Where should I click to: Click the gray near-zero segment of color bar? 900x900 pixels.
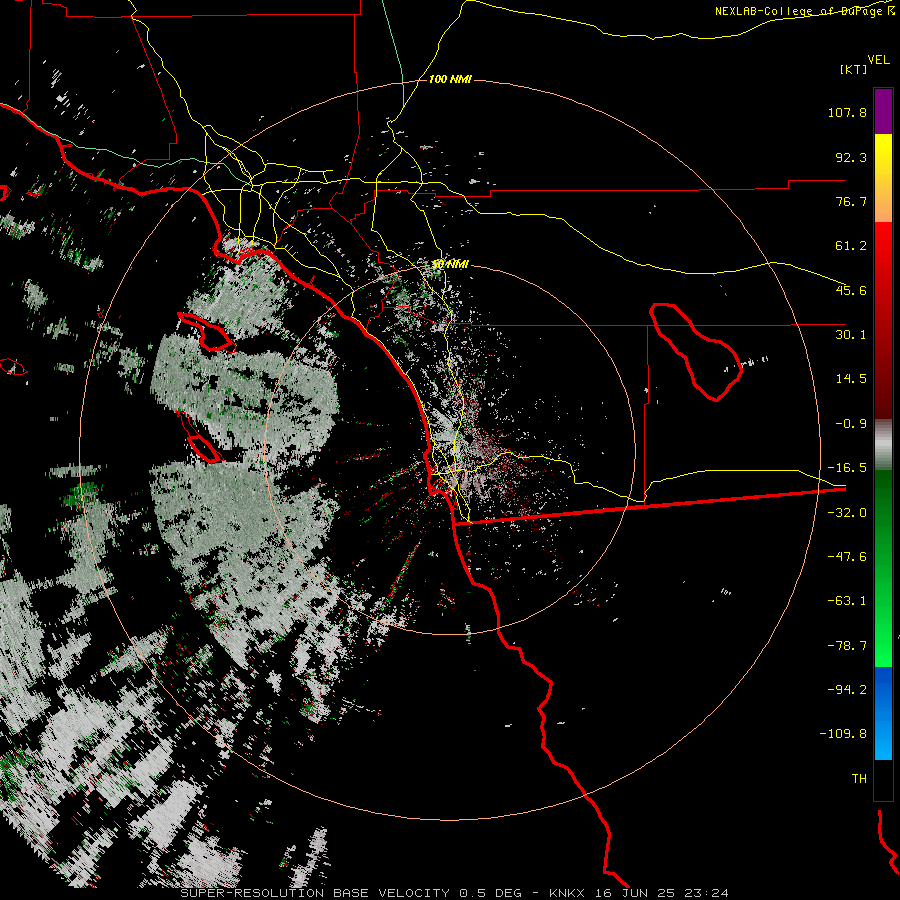(883, 445)
